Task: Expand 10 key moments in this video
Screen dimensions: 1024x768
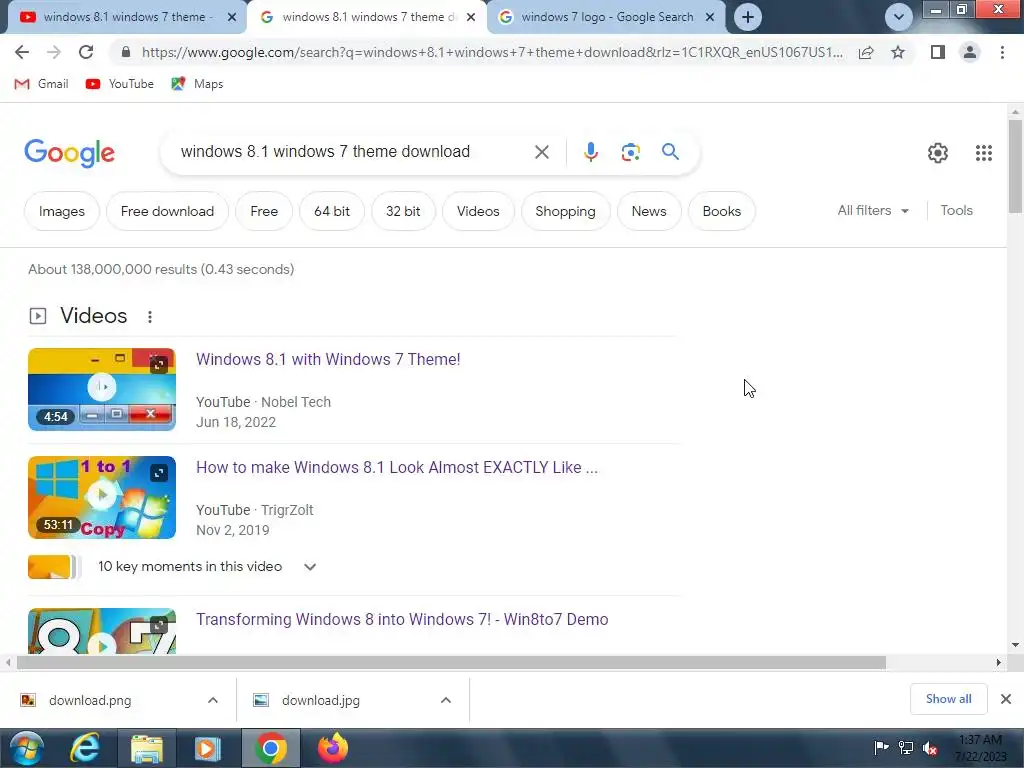Action: click(x=310, y=567)
